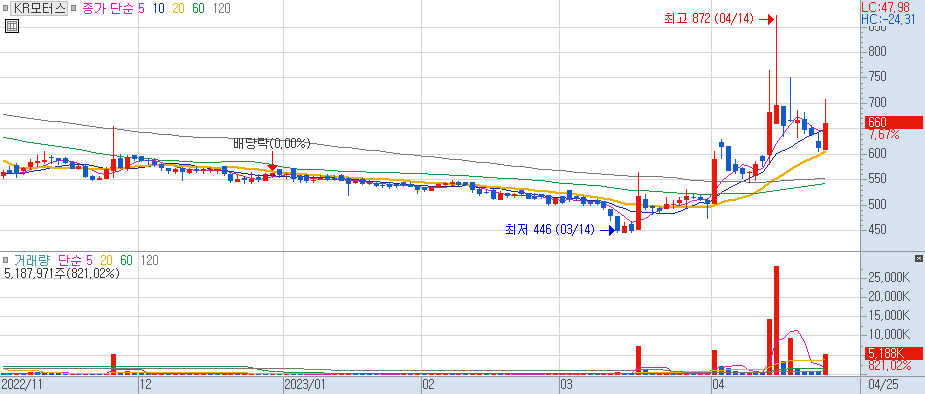Click the red 5,188K volume tag
Image resolution: width=925 pixels, height=394 pixels.
tap(893, 354)
